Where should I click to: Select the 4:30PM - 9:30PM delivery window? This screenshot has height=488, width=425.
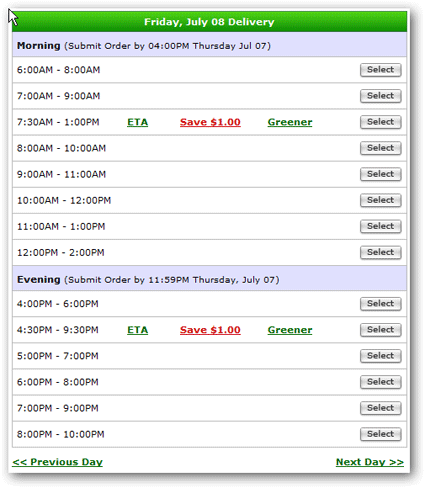380,330
